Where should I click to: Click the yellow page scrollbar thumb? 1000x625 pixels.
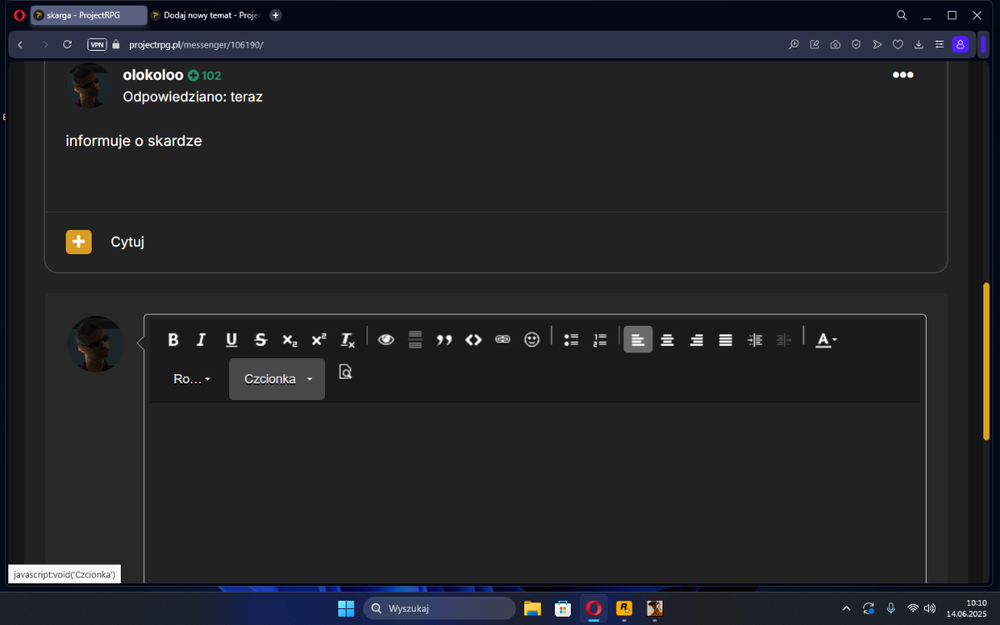986,361
